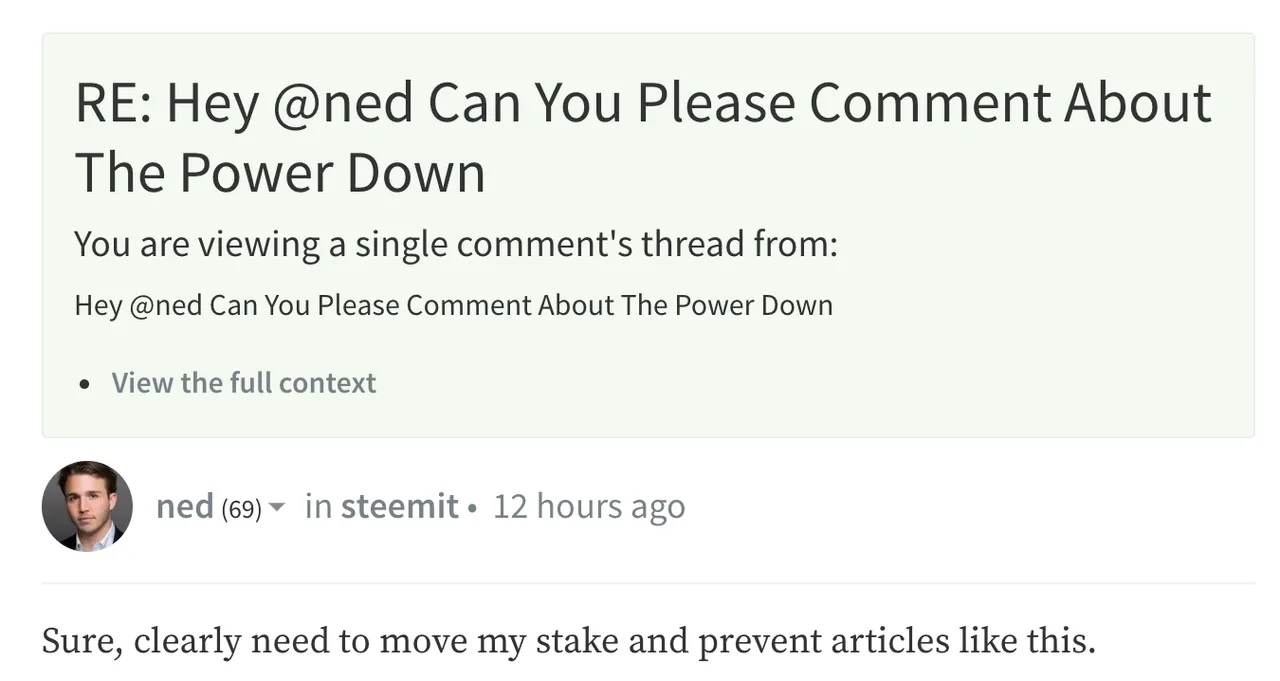Open the steemit category link
Image resolution: width=1280 pixels, height=681 pixels.
click(399, 507)
